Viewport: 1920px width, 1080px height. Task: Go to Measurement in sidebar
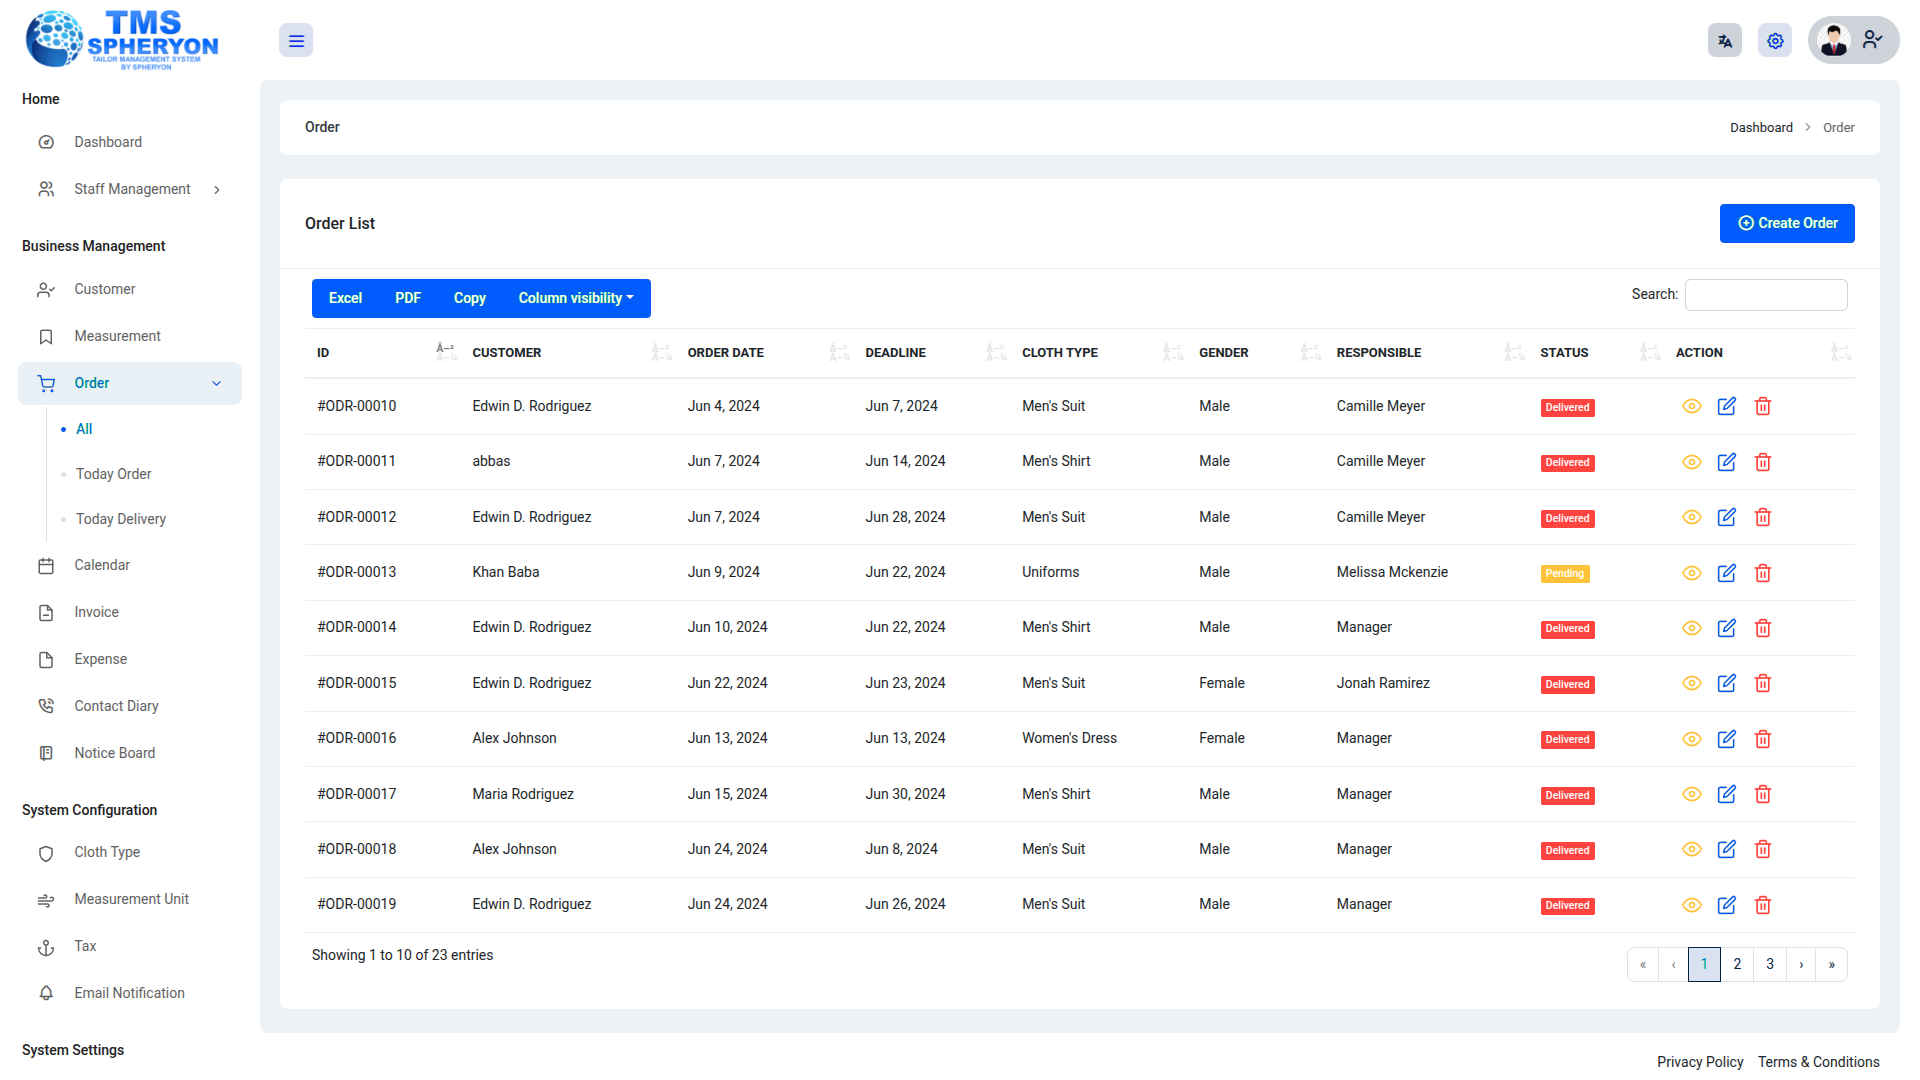click(x=130, y=336)
